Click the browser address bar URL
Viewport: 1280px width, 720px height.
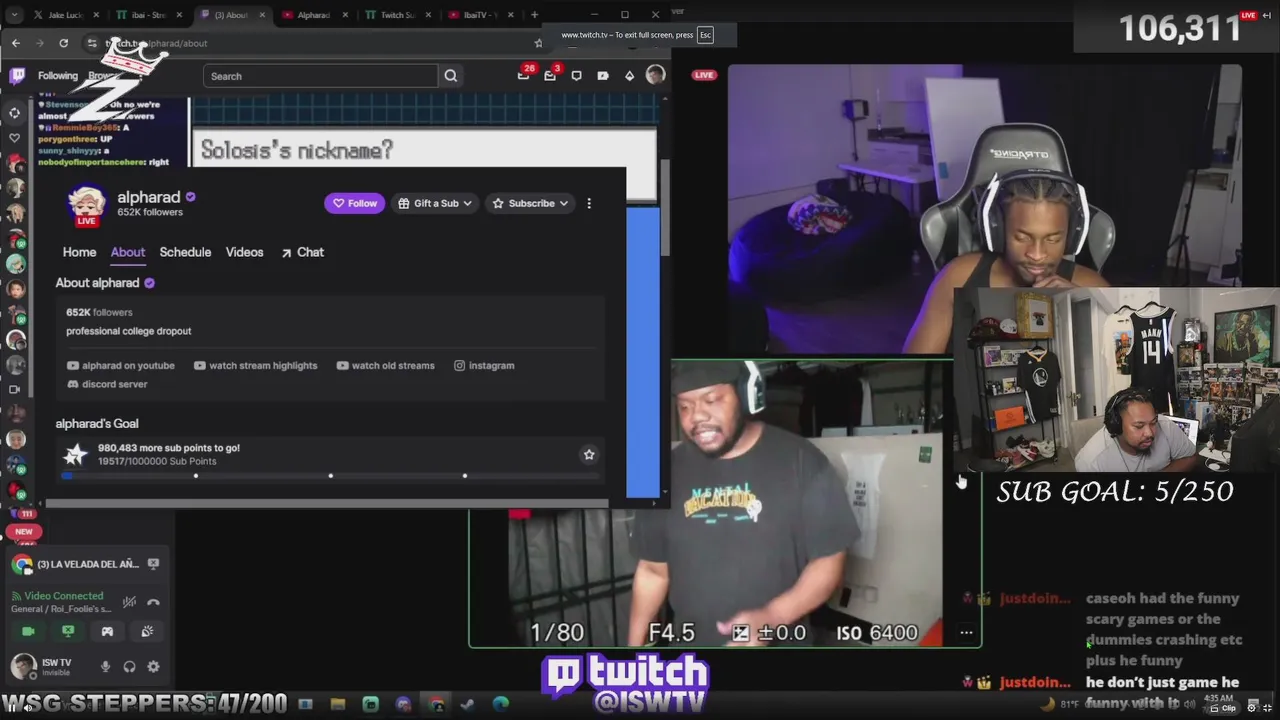coord(155,43)
